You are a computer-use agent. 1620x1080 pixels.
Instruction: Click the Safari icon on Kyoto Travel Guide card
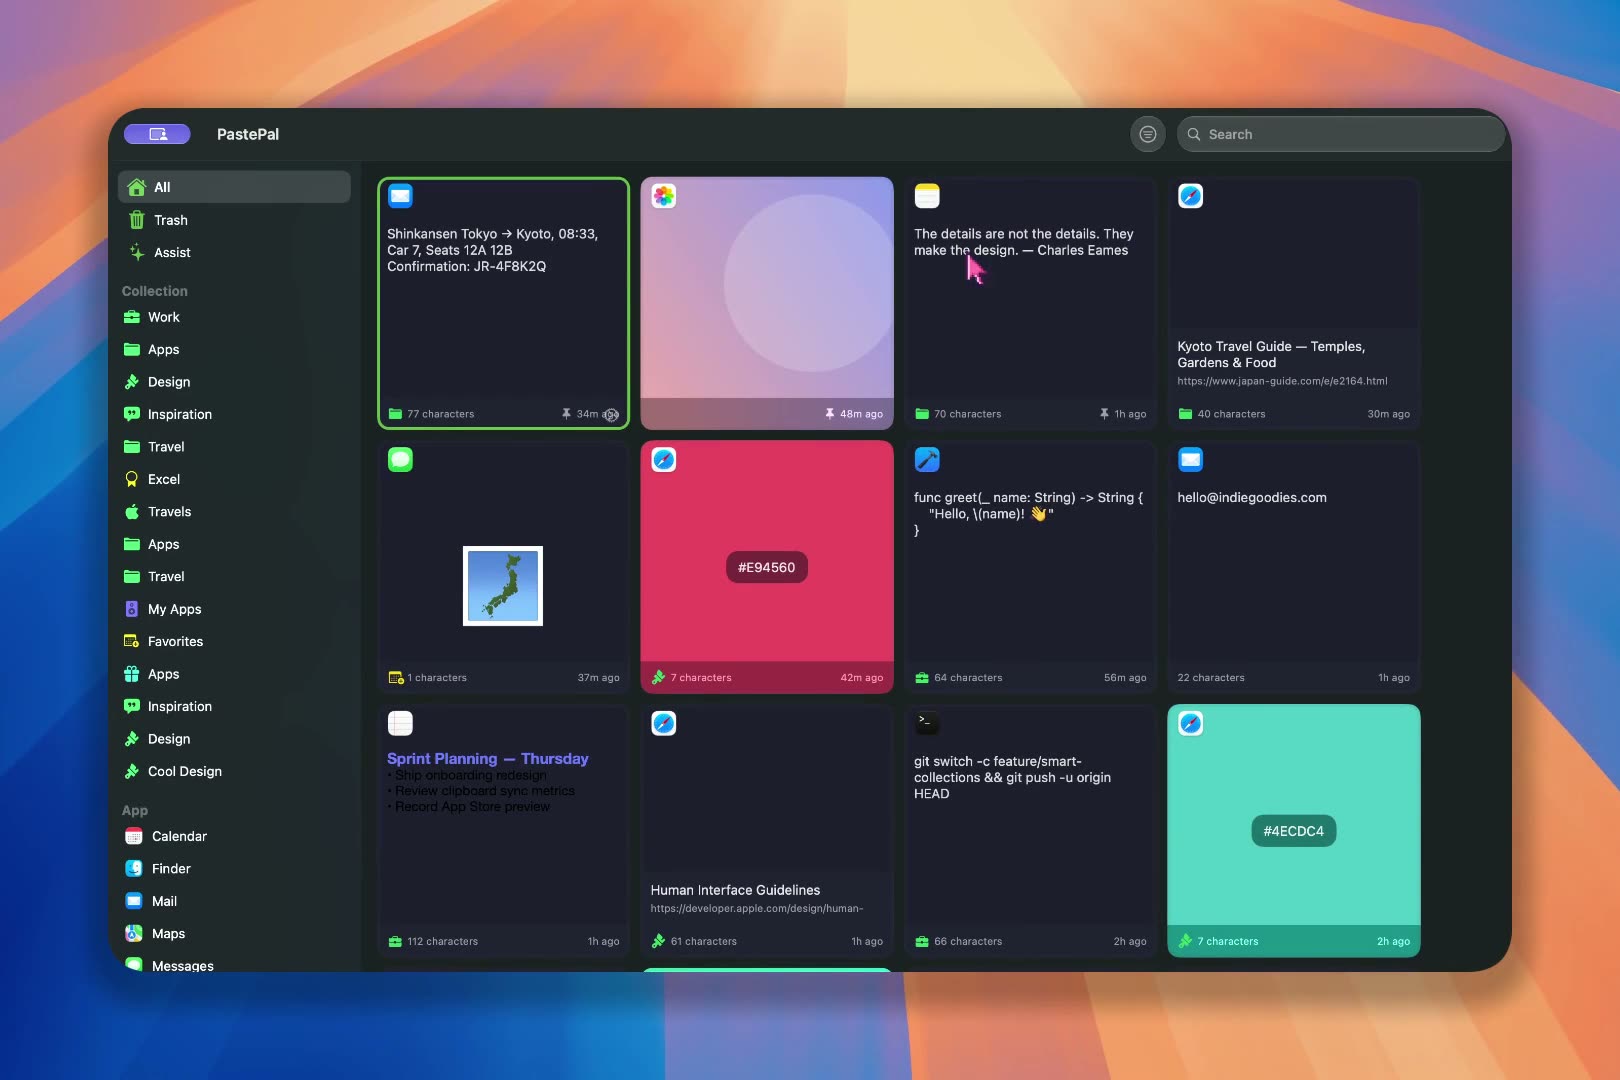1190,196
